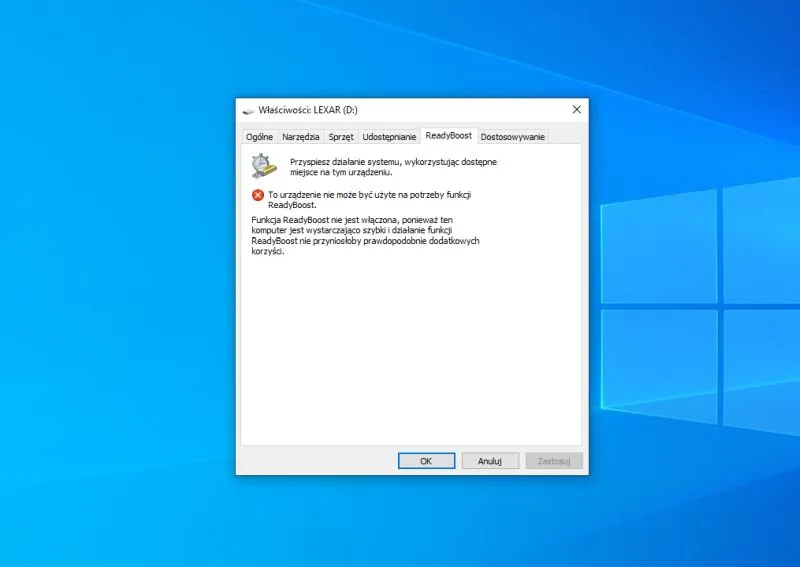The width and height of the screenshot is (800, 567).
Task: Switch to the Ogólne tab
Action: (x=259, y=137)
